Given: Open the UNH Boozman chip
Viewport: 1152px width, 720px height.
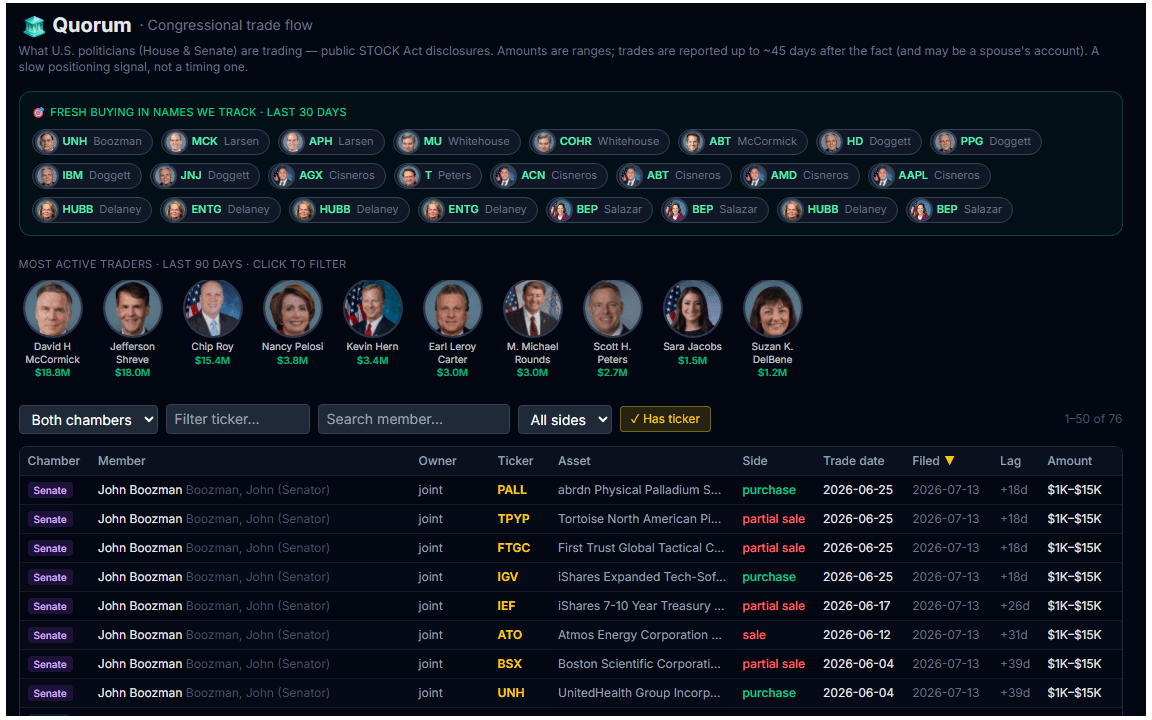Looking at the screenshot, I should (93, 141).
